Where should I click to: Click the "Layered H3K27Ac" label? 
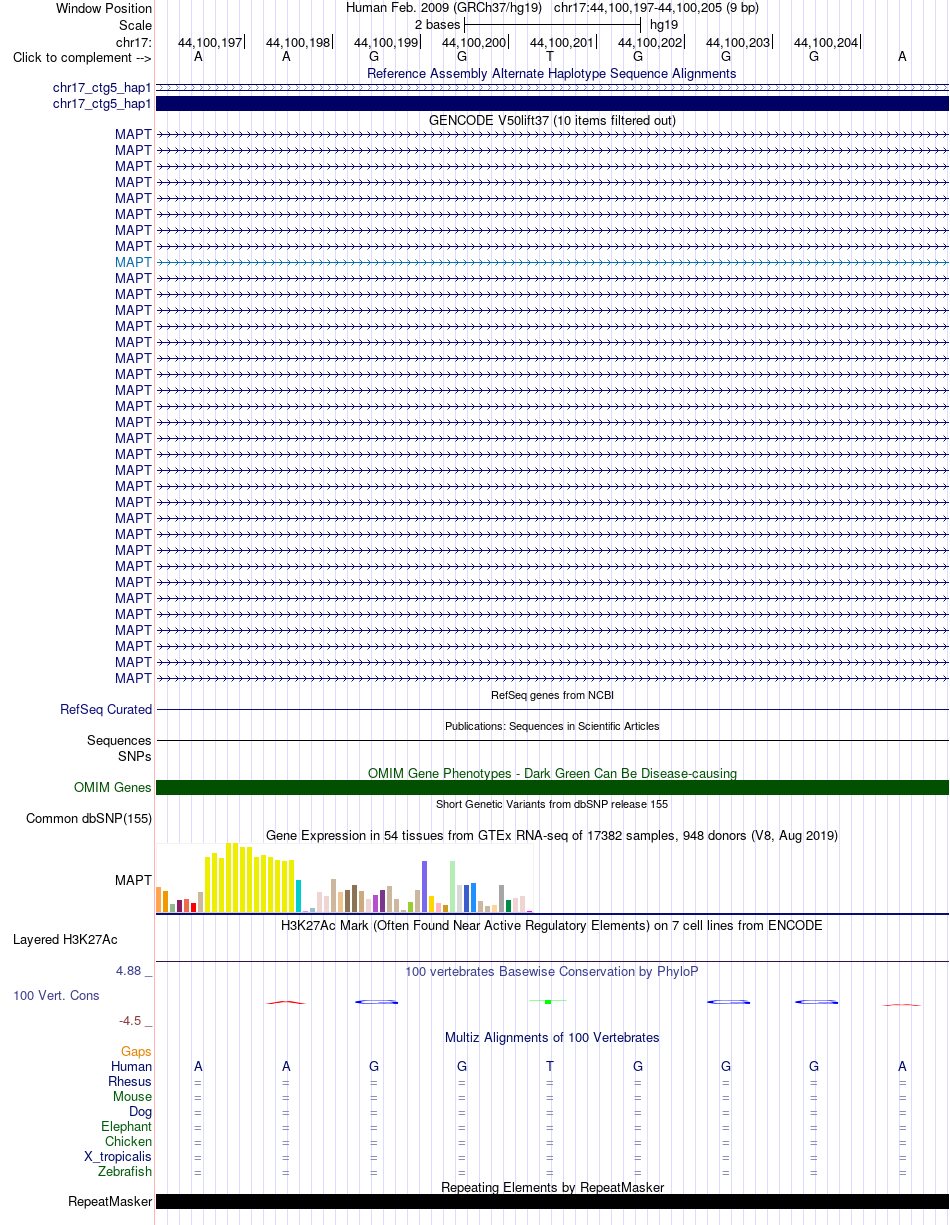(x=65, y=939)
